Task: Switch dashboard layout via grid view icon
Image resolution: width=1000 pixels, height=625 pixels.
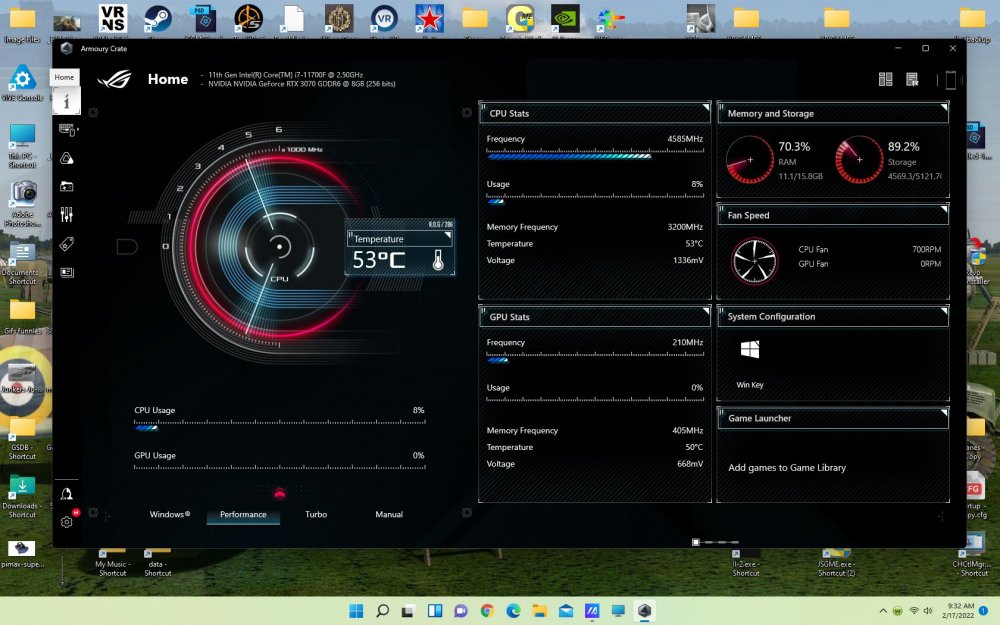Action: tap(885, 80)
